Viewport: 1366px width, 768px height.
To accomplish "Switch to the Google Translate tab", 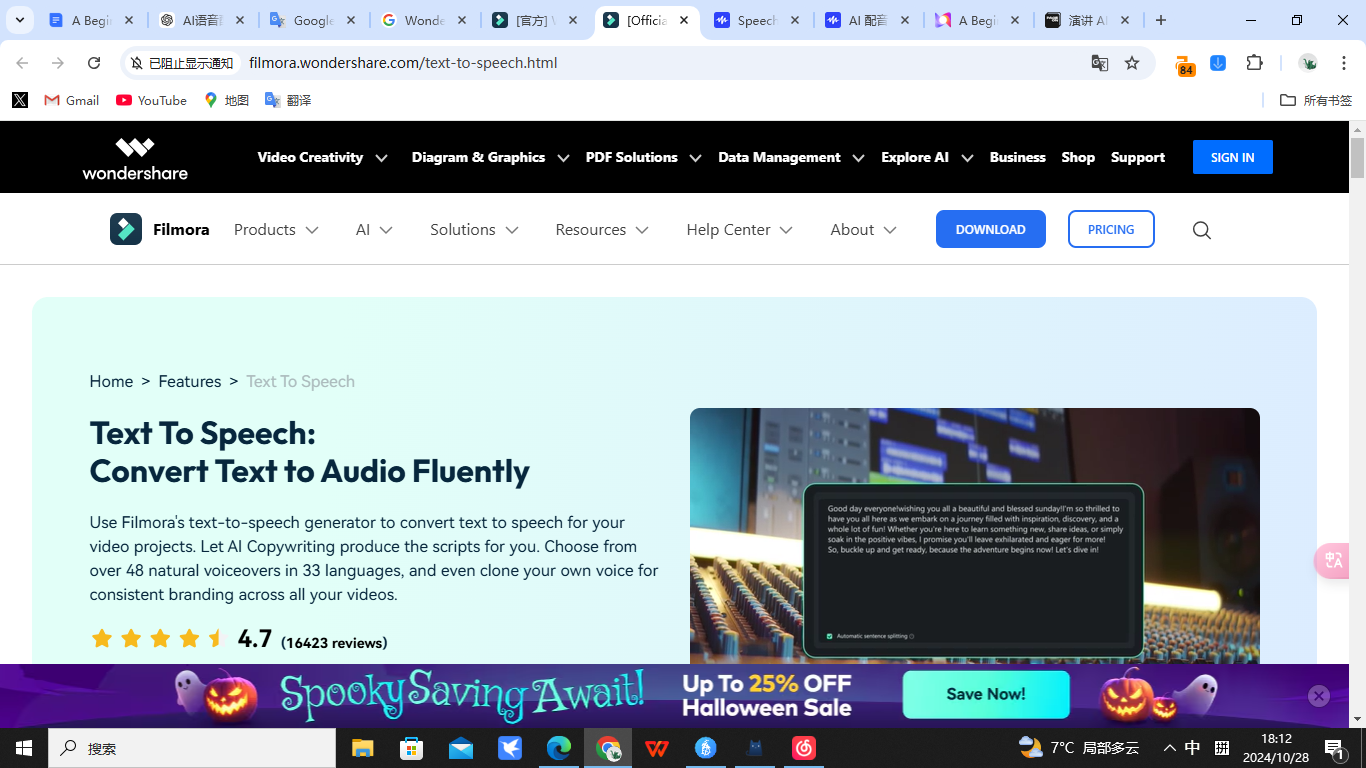I will (313, 21).
